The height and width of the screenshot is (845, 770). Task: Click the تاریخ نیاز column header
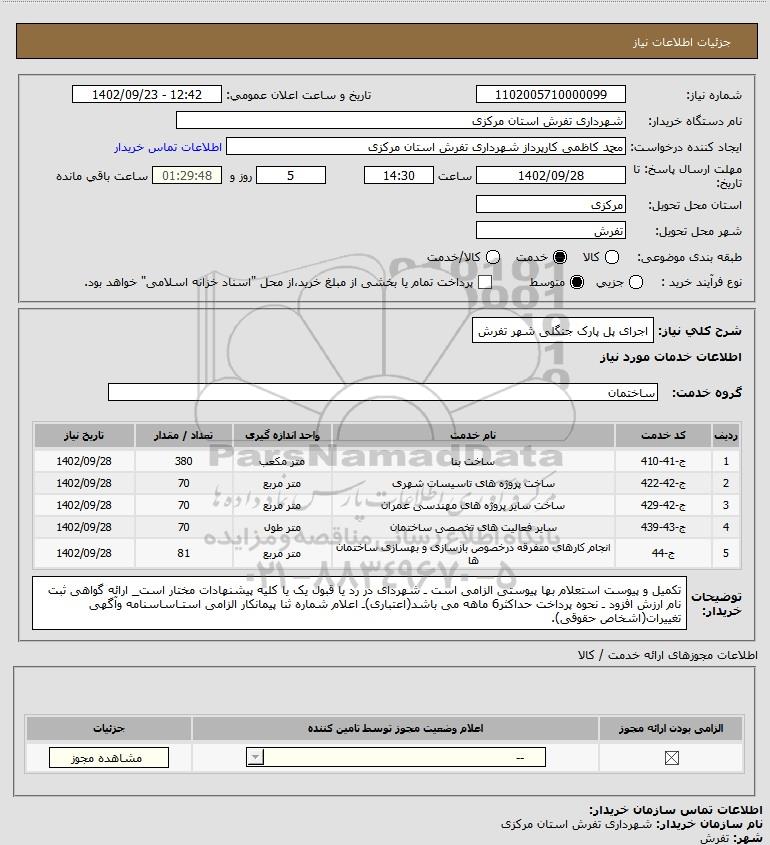point(84,435)
